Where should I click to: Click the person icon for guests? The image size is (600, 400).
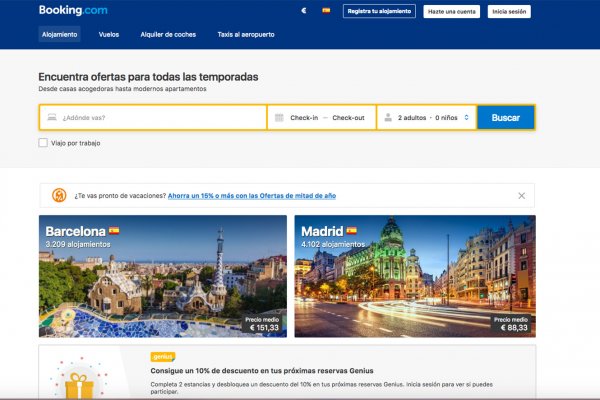point(387,118)
